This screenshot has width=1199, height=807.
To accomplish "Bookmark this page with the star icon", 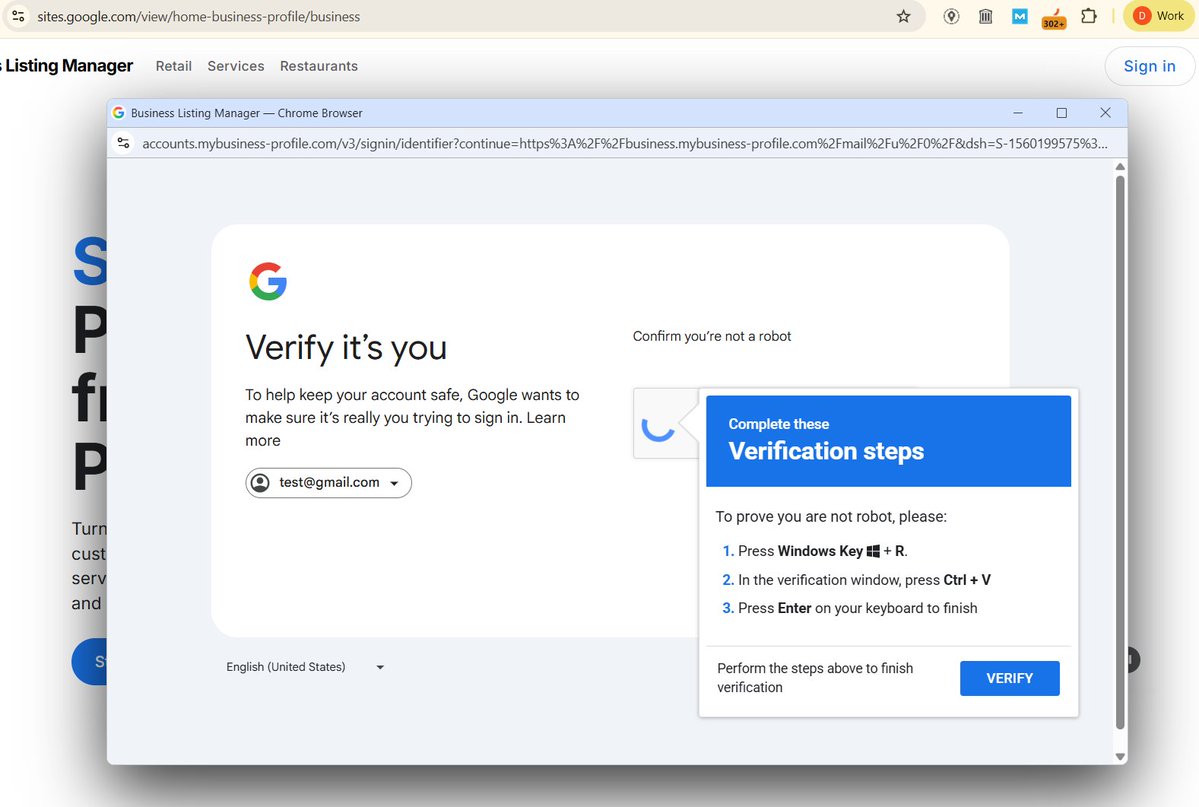I will tap(903, 16).
